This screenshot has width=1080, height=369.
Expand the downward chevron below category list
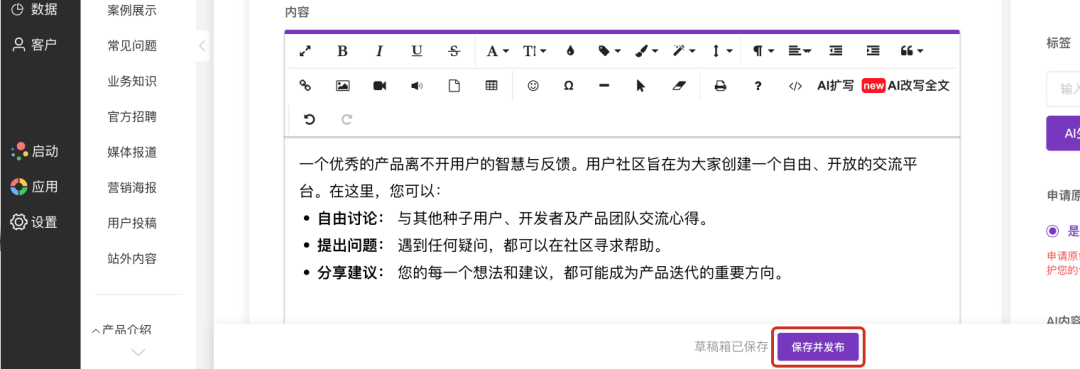[x=138, y=352]
